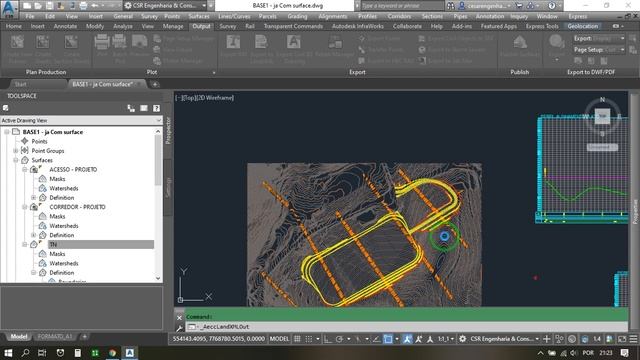Open the Surfaces menu in menu bar

coord(199,16)
